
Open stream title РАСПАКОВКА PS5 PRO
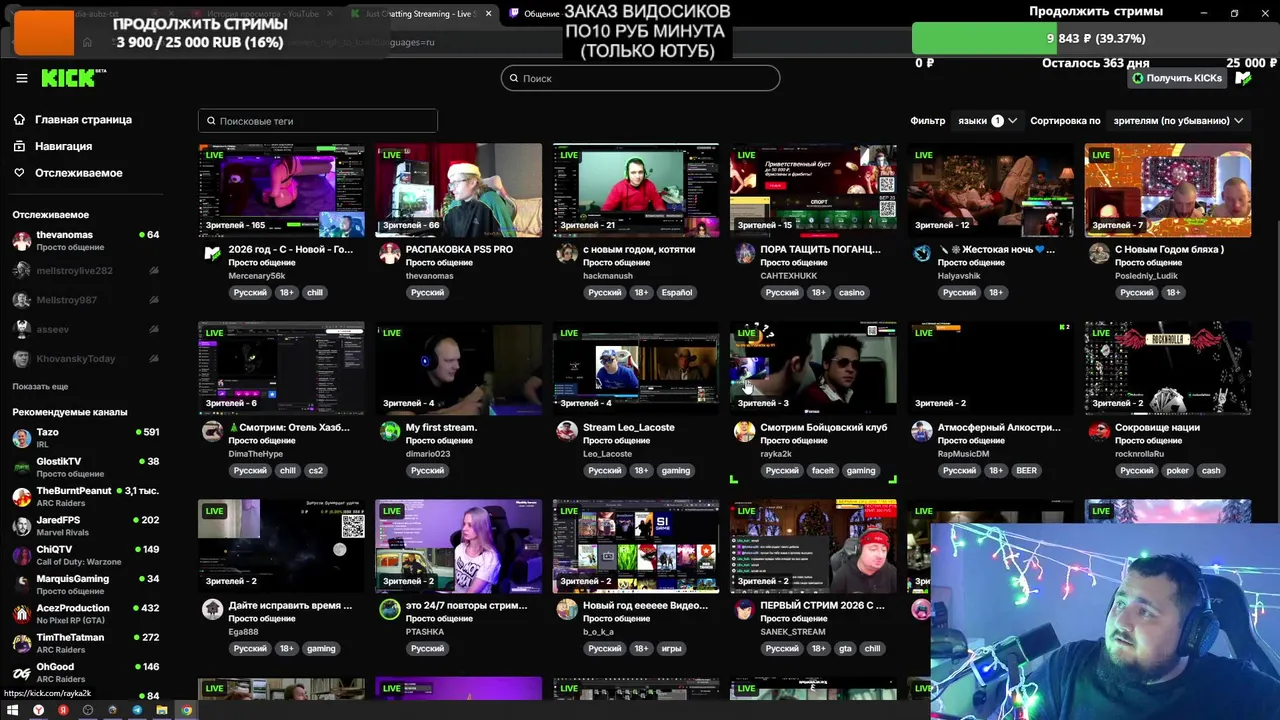coord(459,249)
